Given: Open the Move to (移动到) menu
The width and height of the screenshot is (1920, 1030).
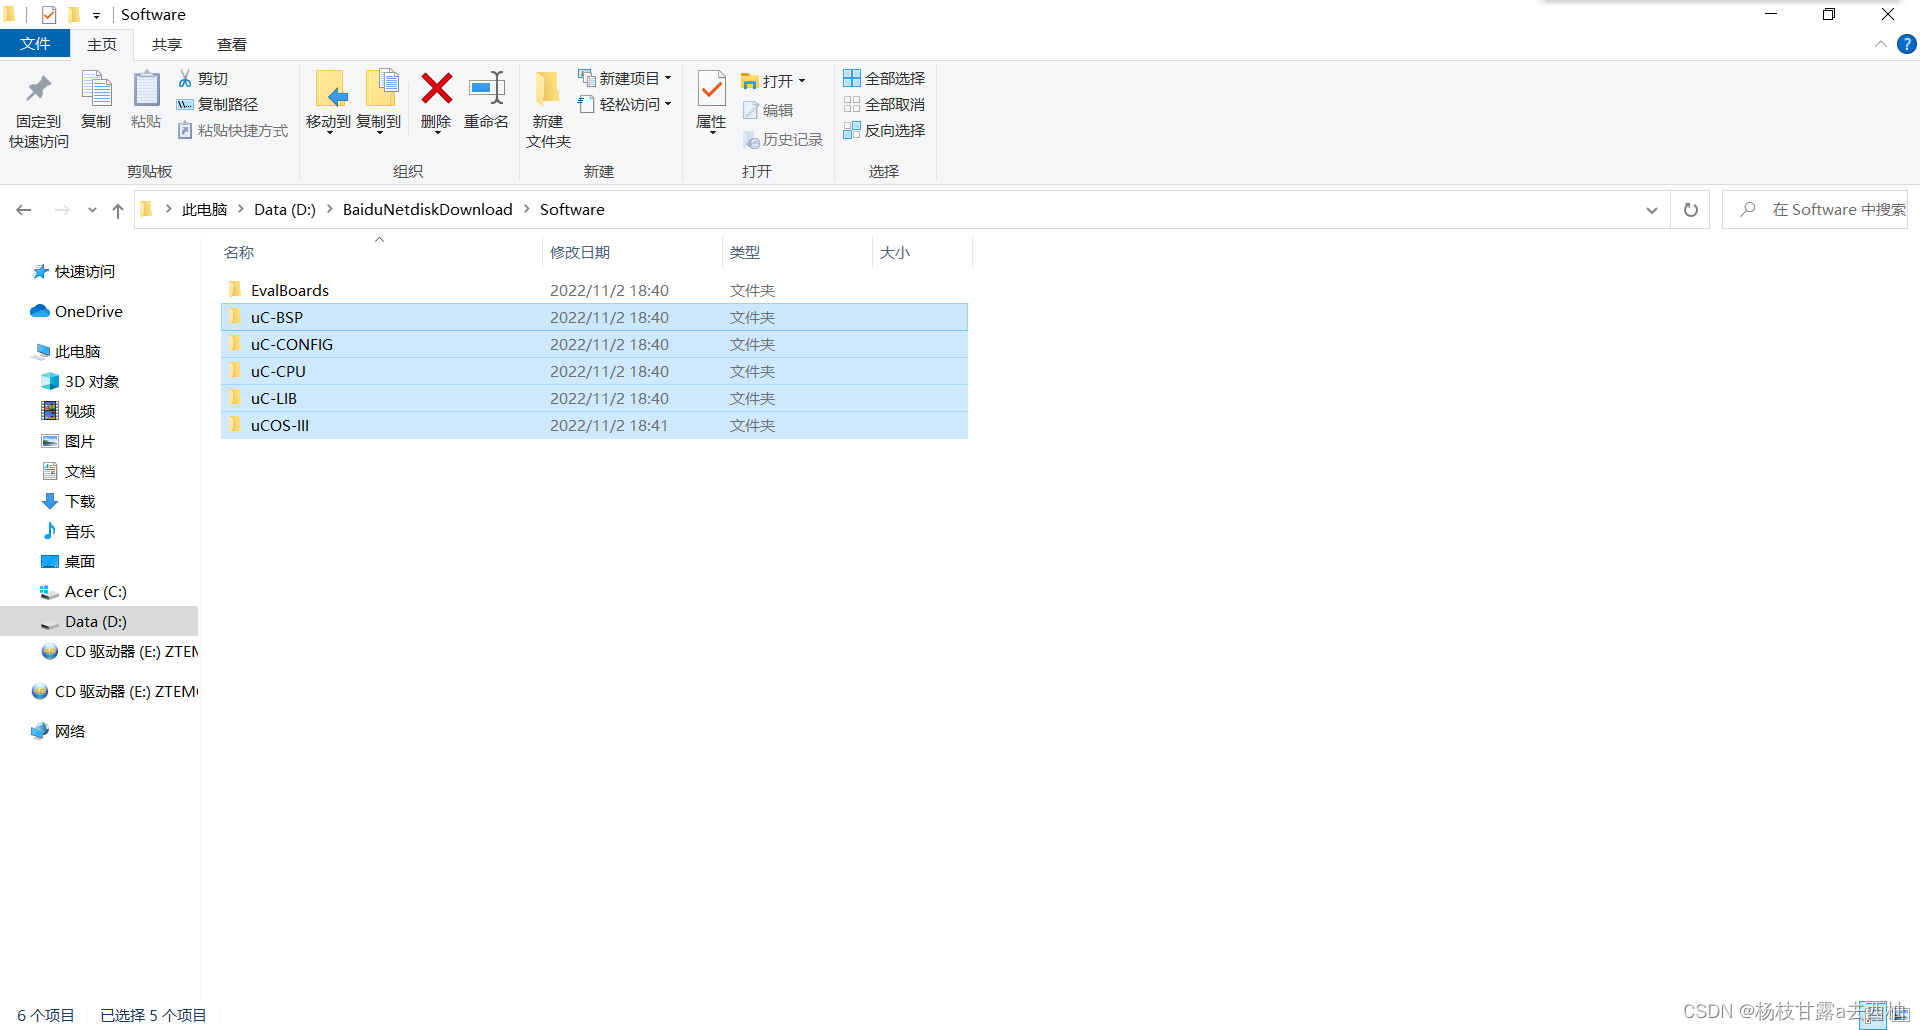Looking at the screenshot, I should [x=329, y=102].
